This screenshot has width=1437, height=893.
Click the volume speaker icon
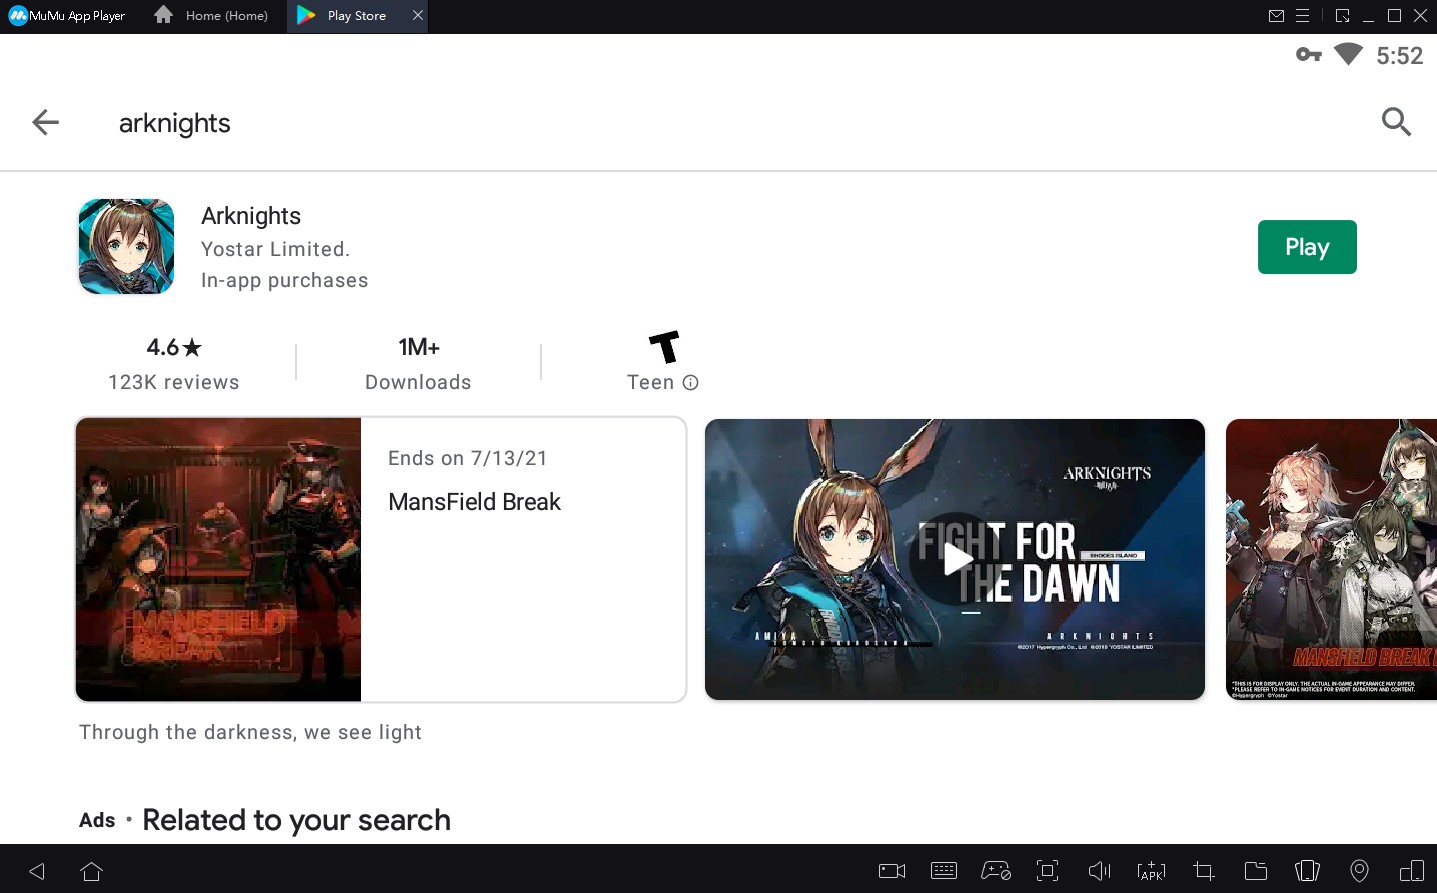pos(1099,871)
